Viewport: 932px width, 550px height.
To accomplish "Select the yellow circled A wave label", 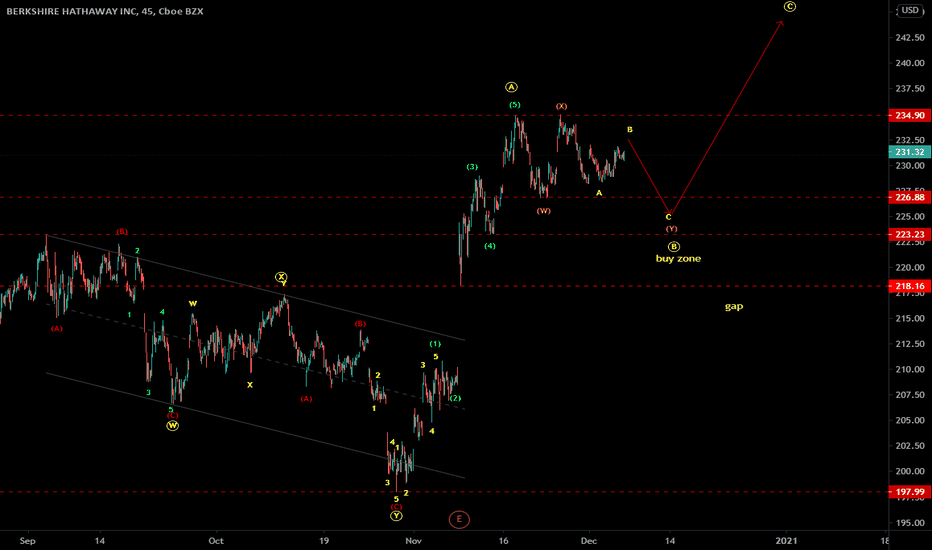I will click(x=511, y=87).
